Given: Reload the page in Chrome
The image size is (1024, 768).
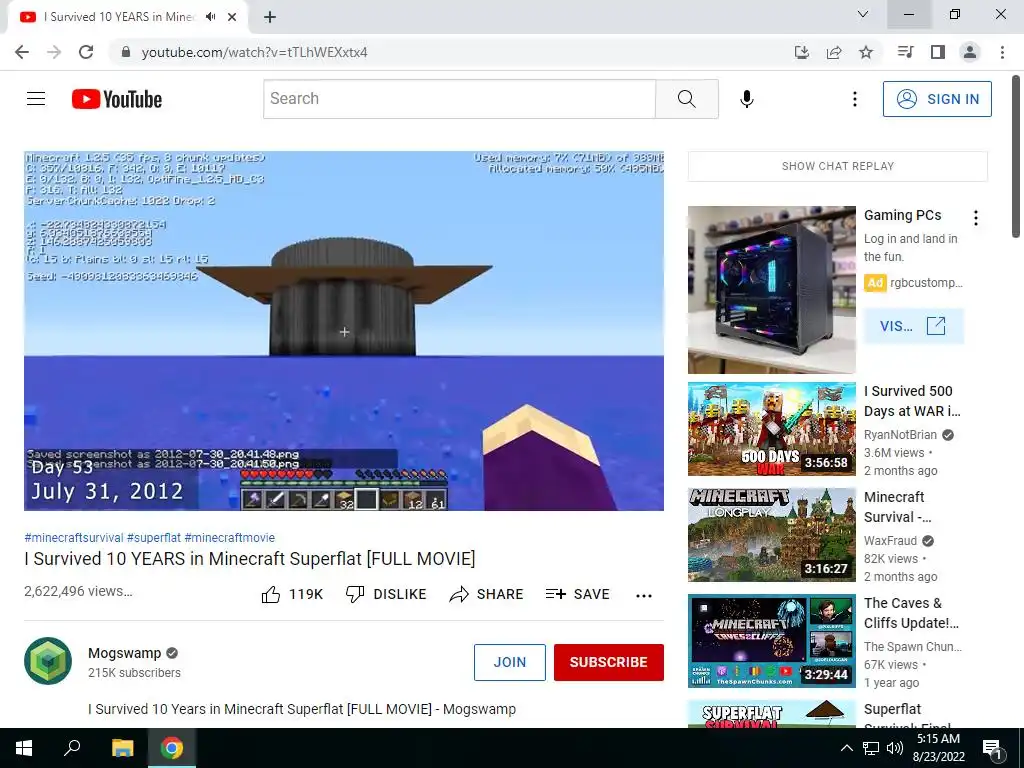Looking at the screenshot, I should tap(86, 52).
